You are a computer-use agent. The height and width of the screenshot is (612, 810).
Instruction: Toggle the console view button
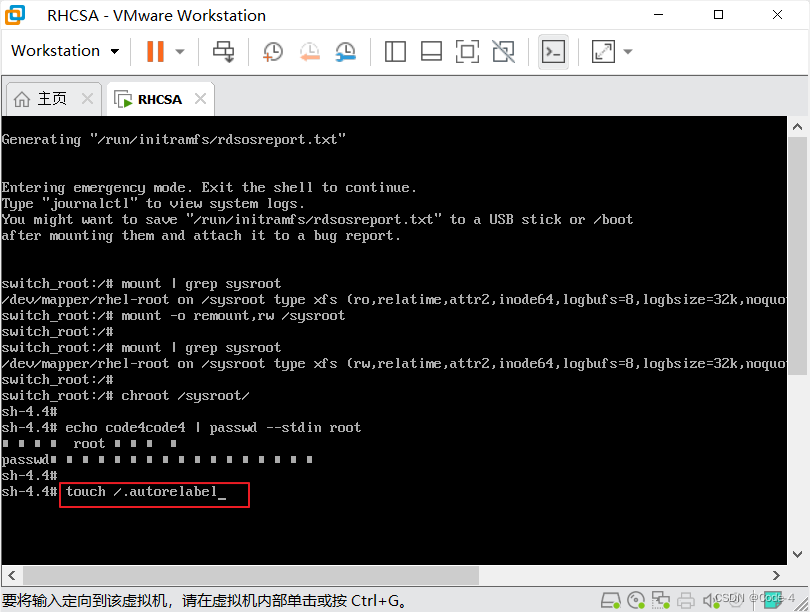553,51
